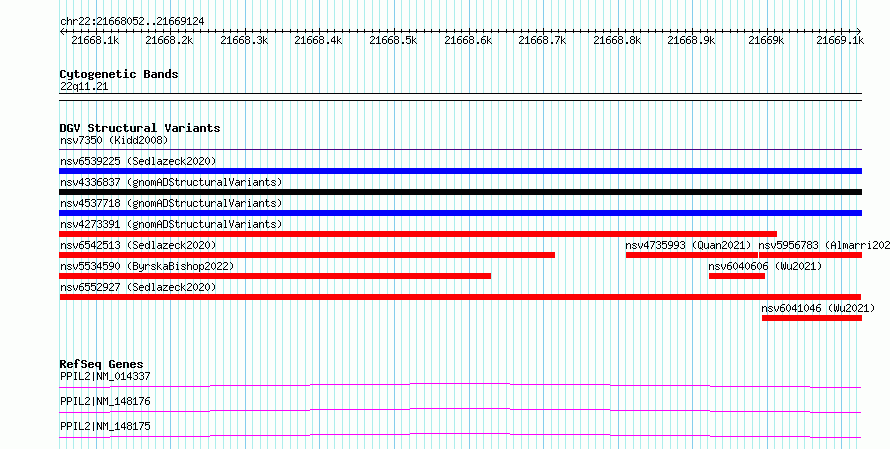Viewport: 890px width, 449px height.
Task: Click the 21668.6k ruler tick label
Action: click(468, 40)
